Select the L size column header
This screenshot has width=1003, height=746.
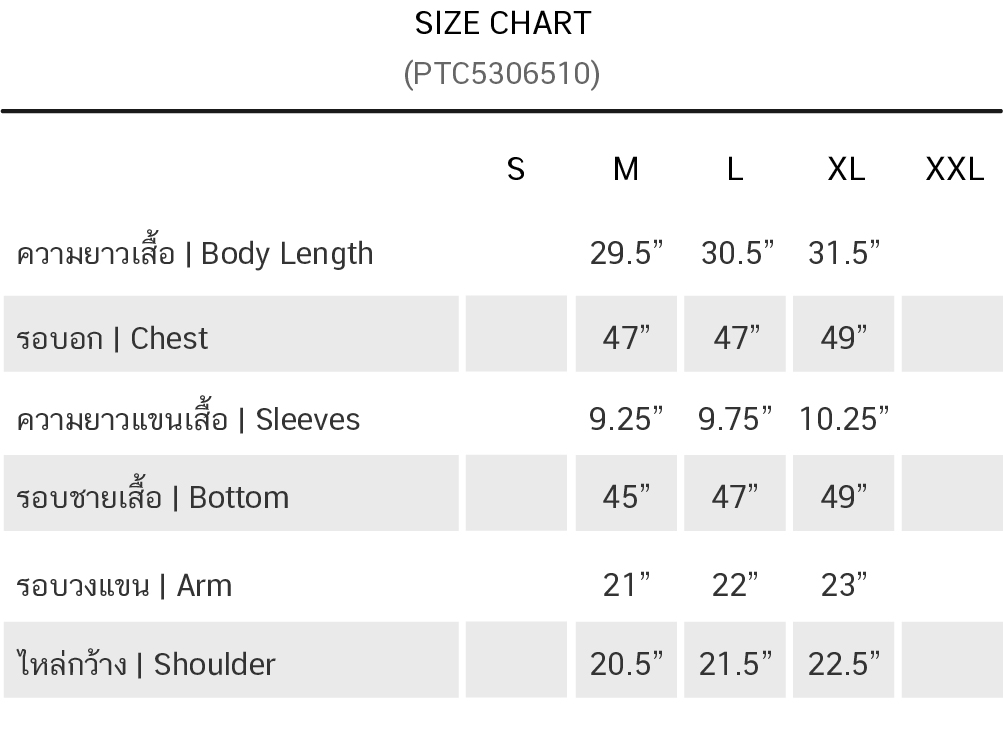pos(735,169)
